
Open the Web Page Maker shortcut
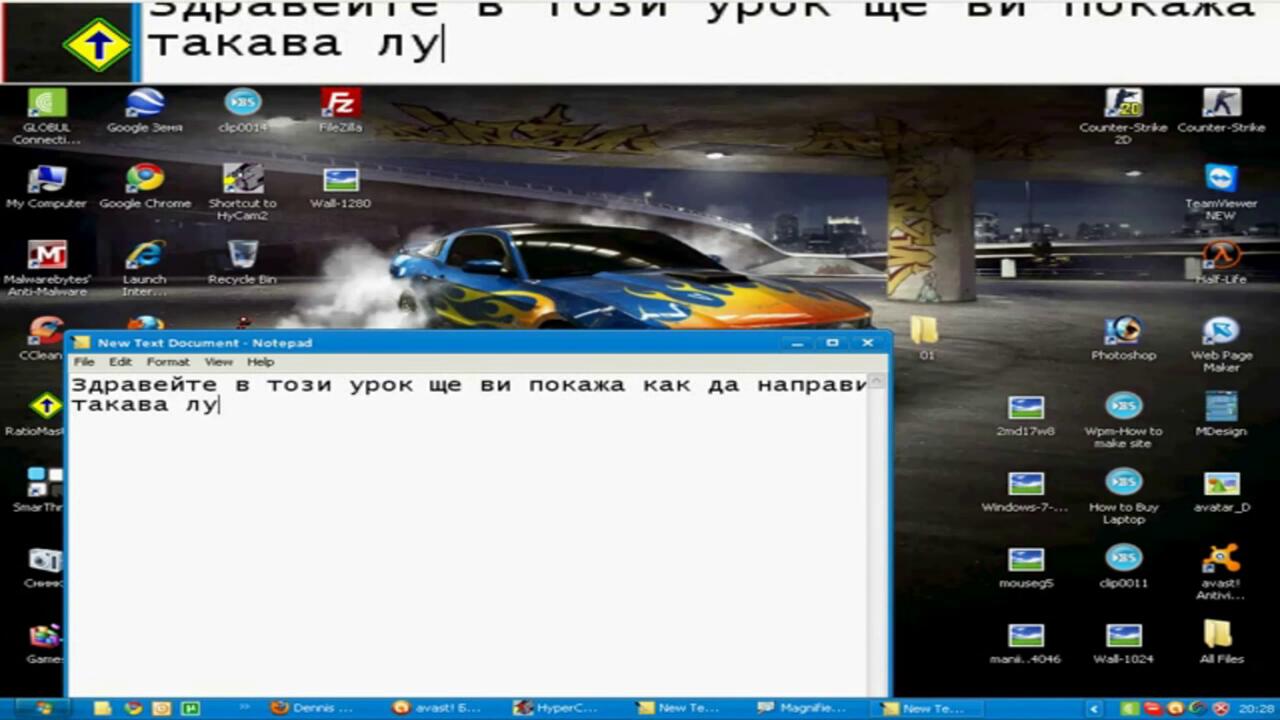click(1221, 332)
